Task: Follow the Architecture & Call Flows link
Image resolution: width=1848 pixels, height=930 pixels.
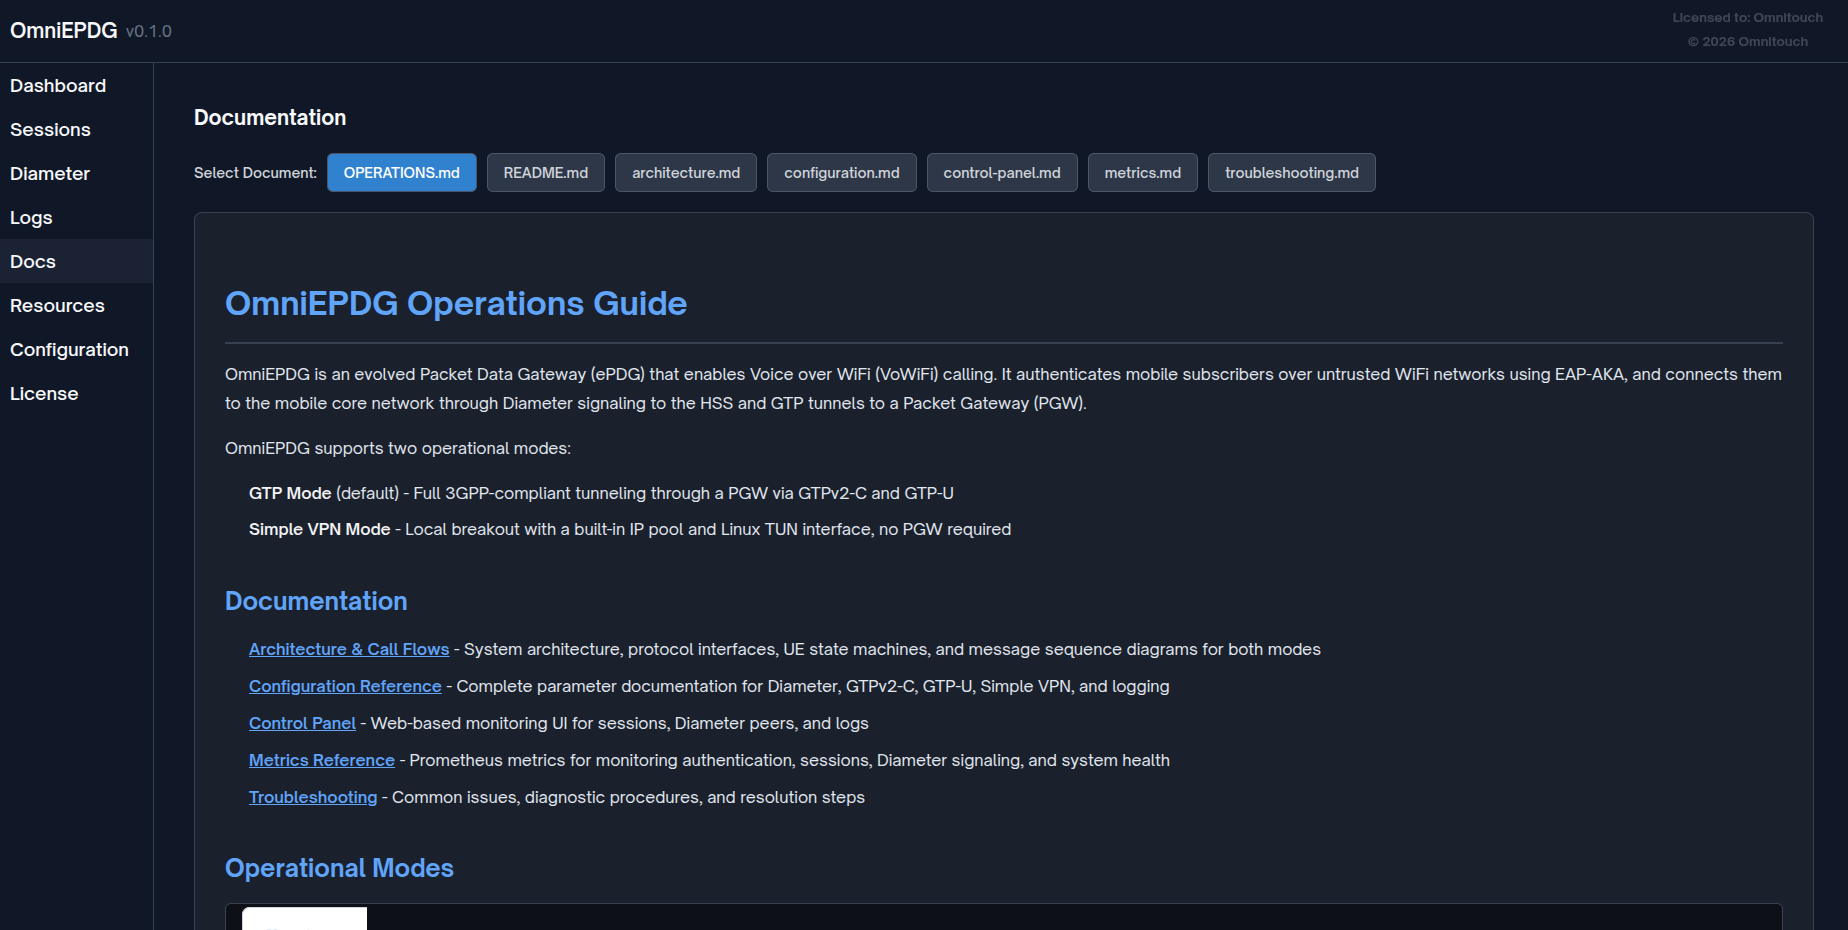Action: [348, 650]
